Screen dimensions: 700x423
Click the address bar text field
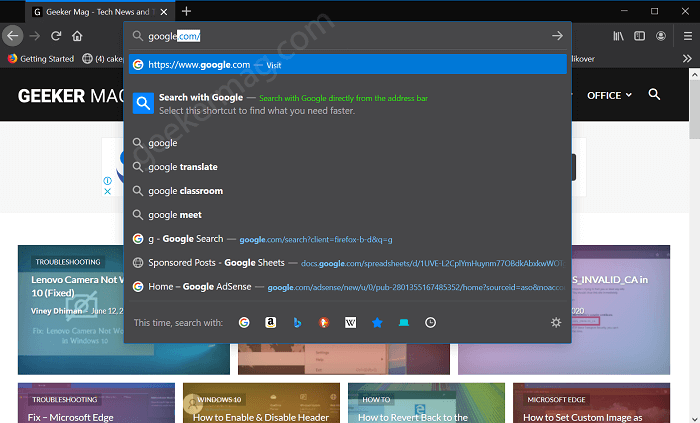coord(348,36)
